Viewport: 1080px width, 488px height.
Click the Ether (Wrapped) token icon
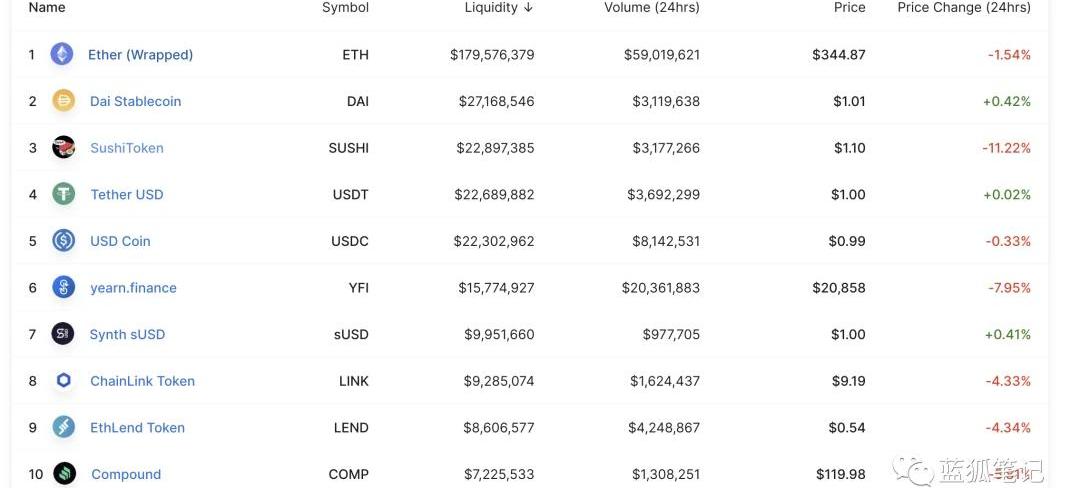(62, 54)
